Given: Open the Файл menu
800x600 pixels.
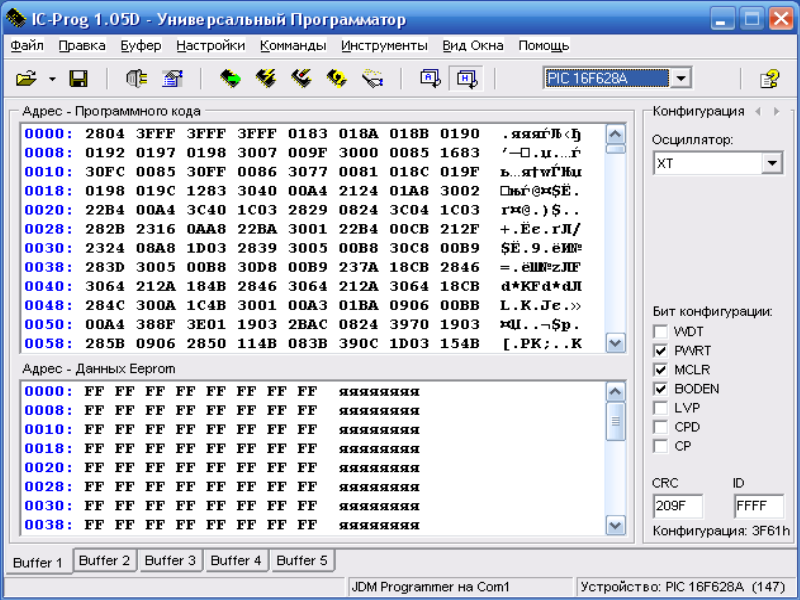Looking at the screenshot, I should (27, 45).
